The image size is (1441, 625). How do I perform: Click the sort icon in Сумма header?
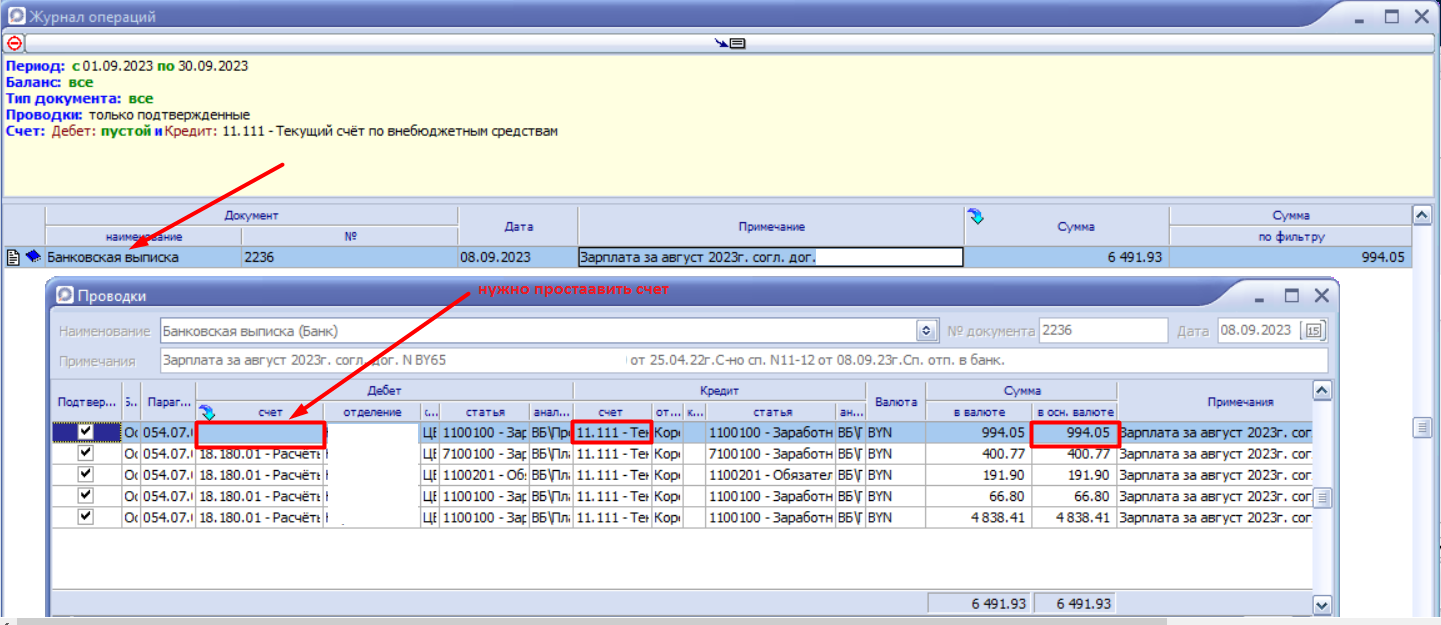coord(975,215)
